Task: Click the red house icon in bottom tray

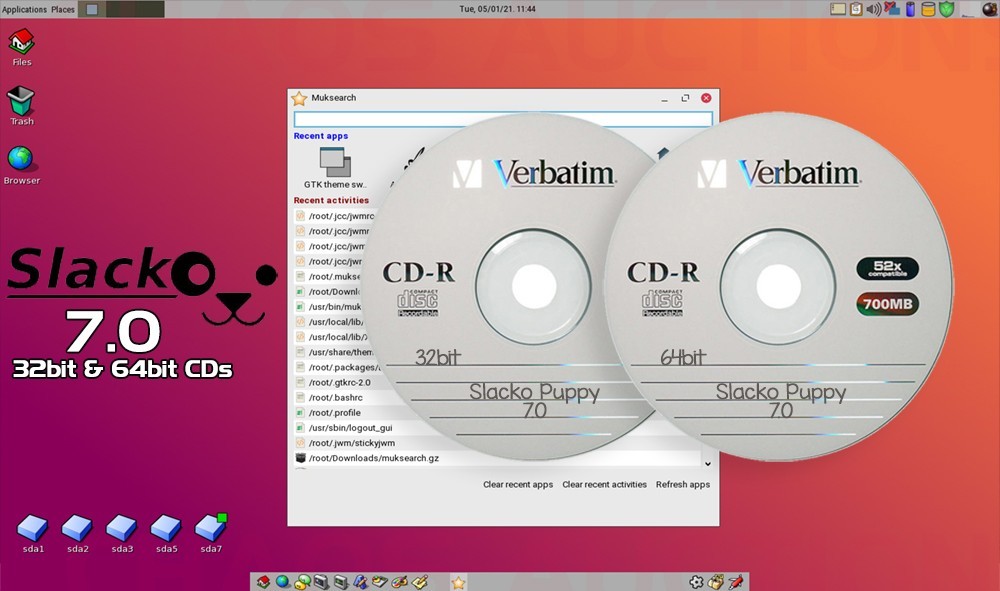Action: point(263,581)
